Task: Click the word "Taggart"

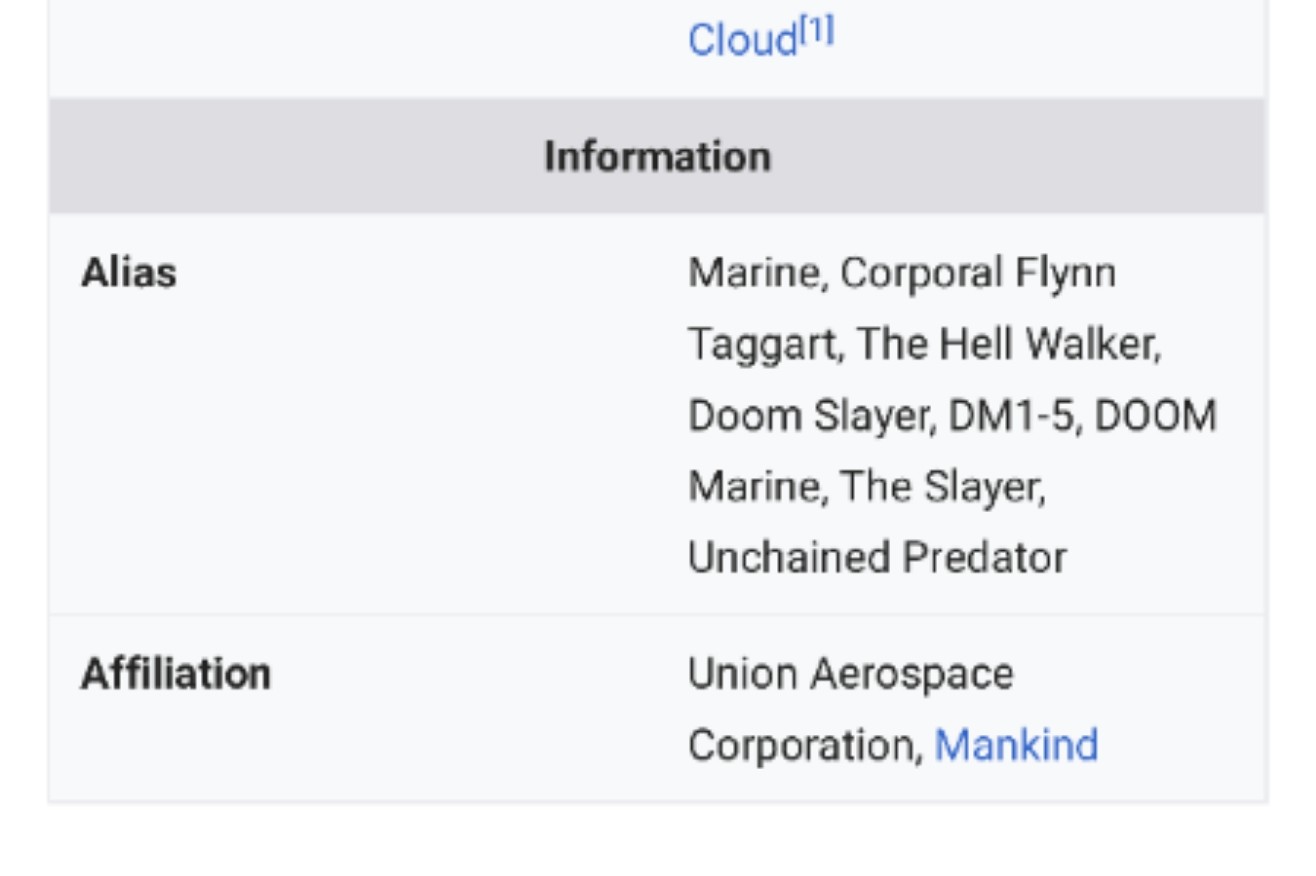Action: click(x=761, y=345)
